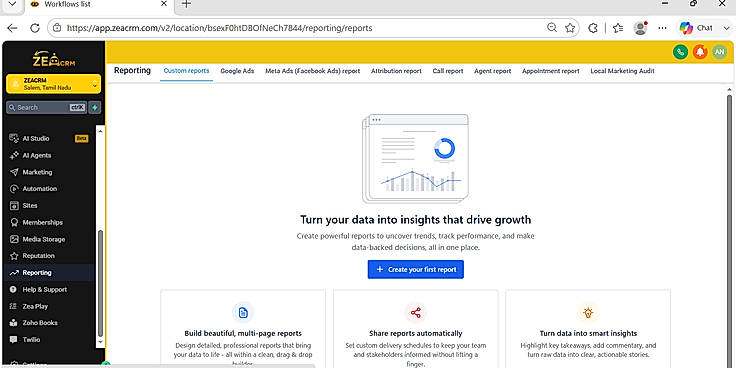Click the ZEA CRM logo
Screen dimensions: 736x368
click(54, 59)
